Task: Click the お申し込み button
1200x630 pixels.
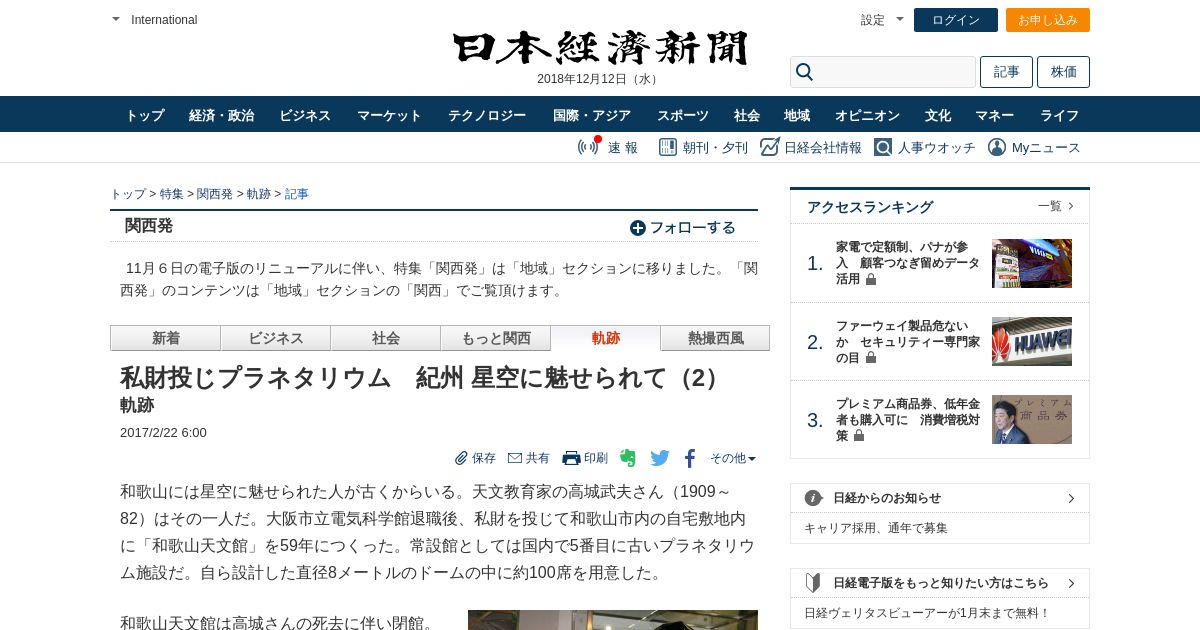Action: [x=1048, y=20]
